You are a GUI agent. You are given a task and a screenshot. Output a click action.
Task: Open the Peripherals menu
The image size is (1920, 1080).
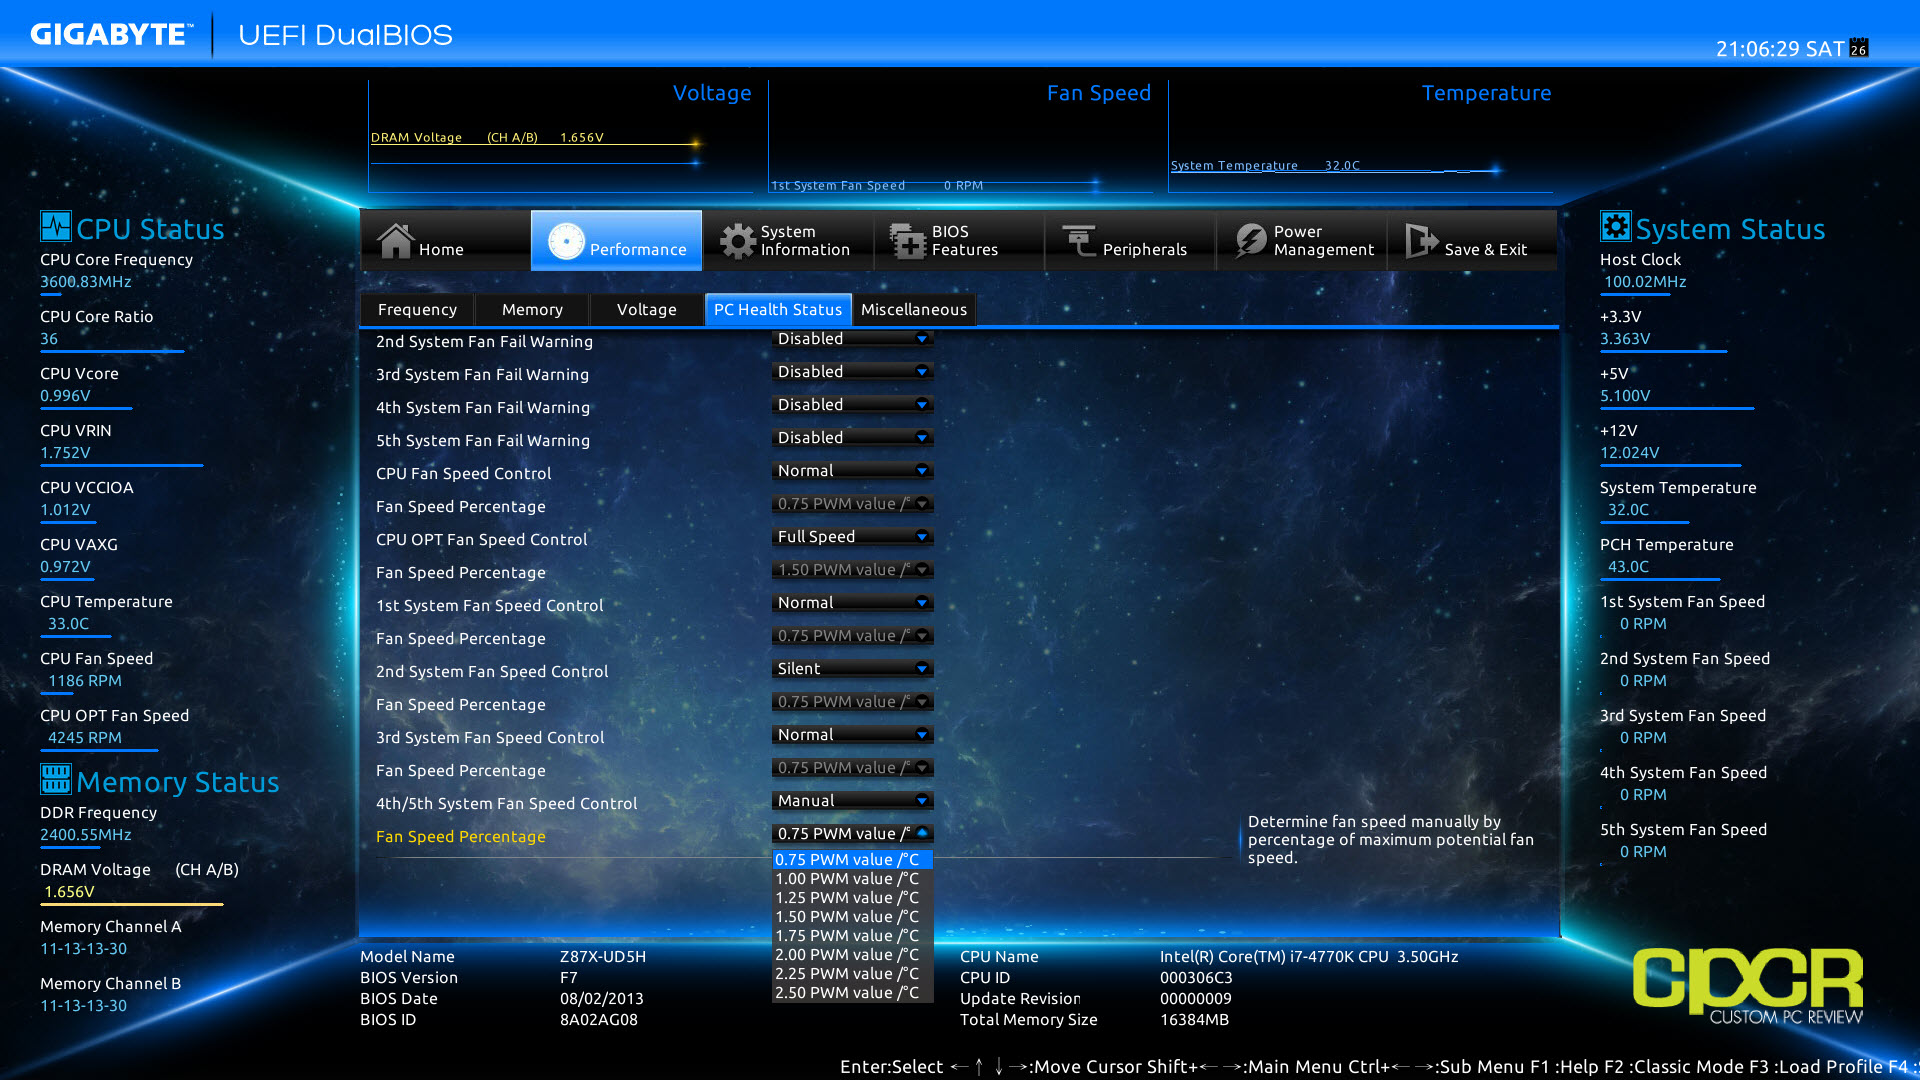click(1130, 240)
